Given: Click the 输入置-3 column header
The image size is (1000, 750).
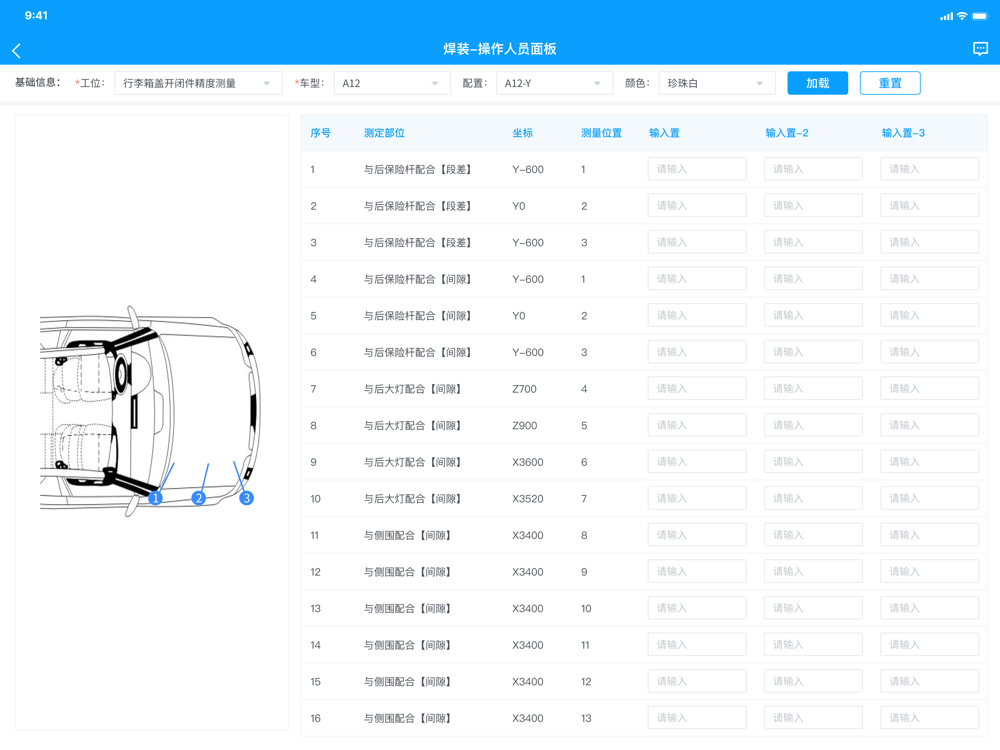Looking at the screenshot, I should coord(903,133).
